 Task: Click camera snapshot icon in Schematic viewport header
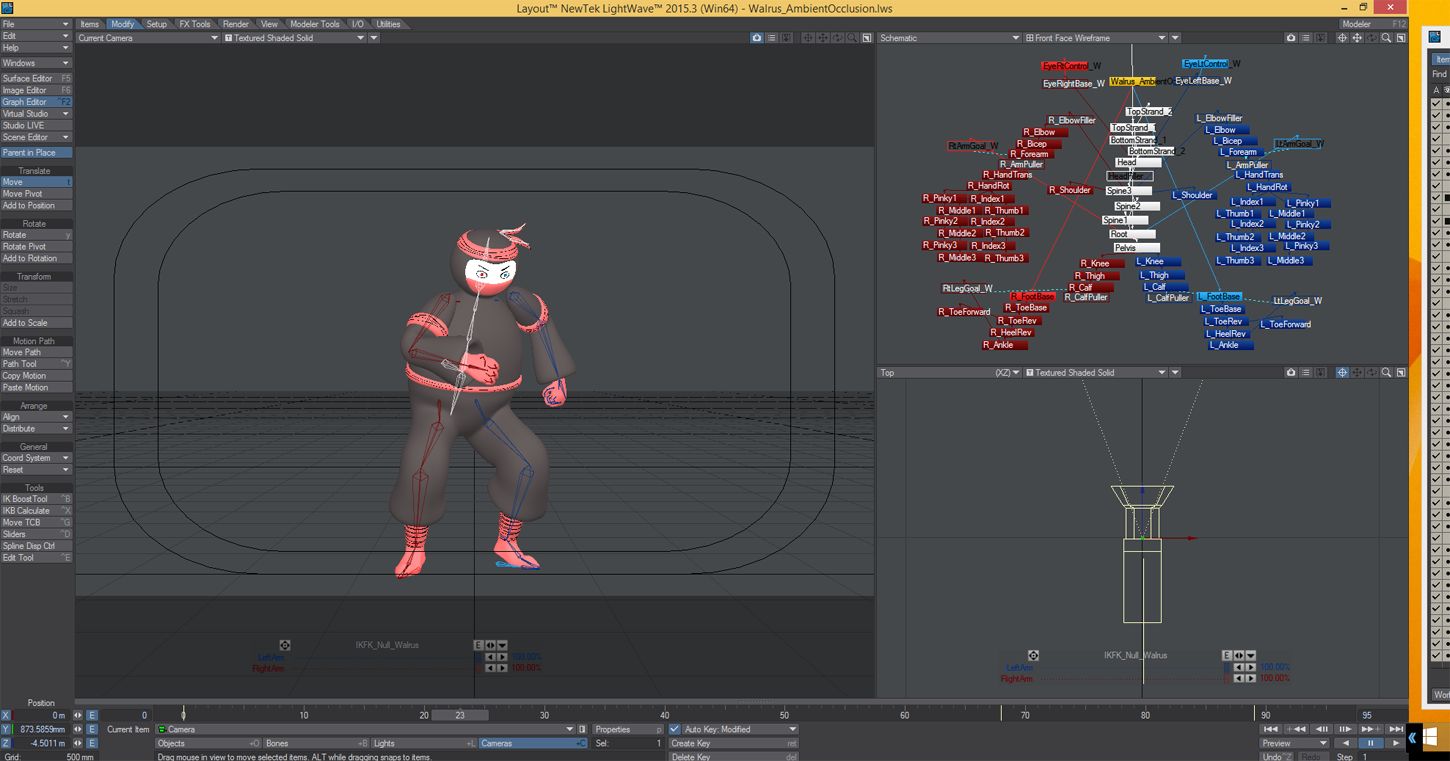click(1291, 38)
